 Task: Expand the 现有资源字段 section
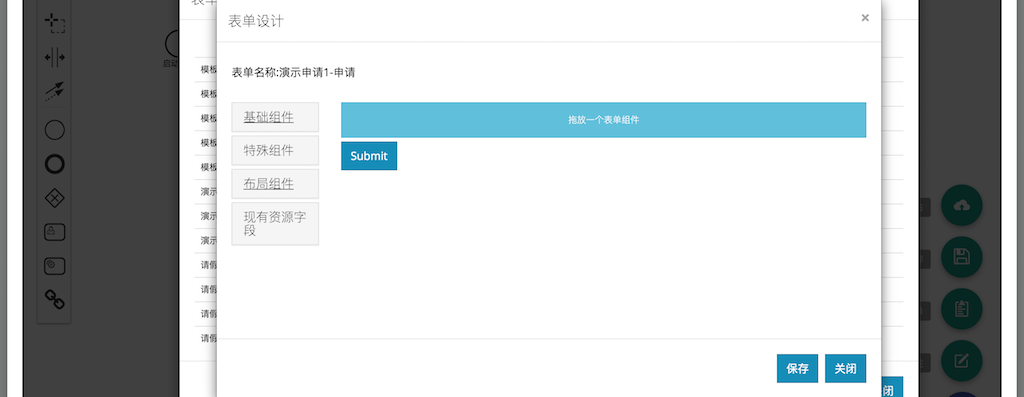[275, 224]
